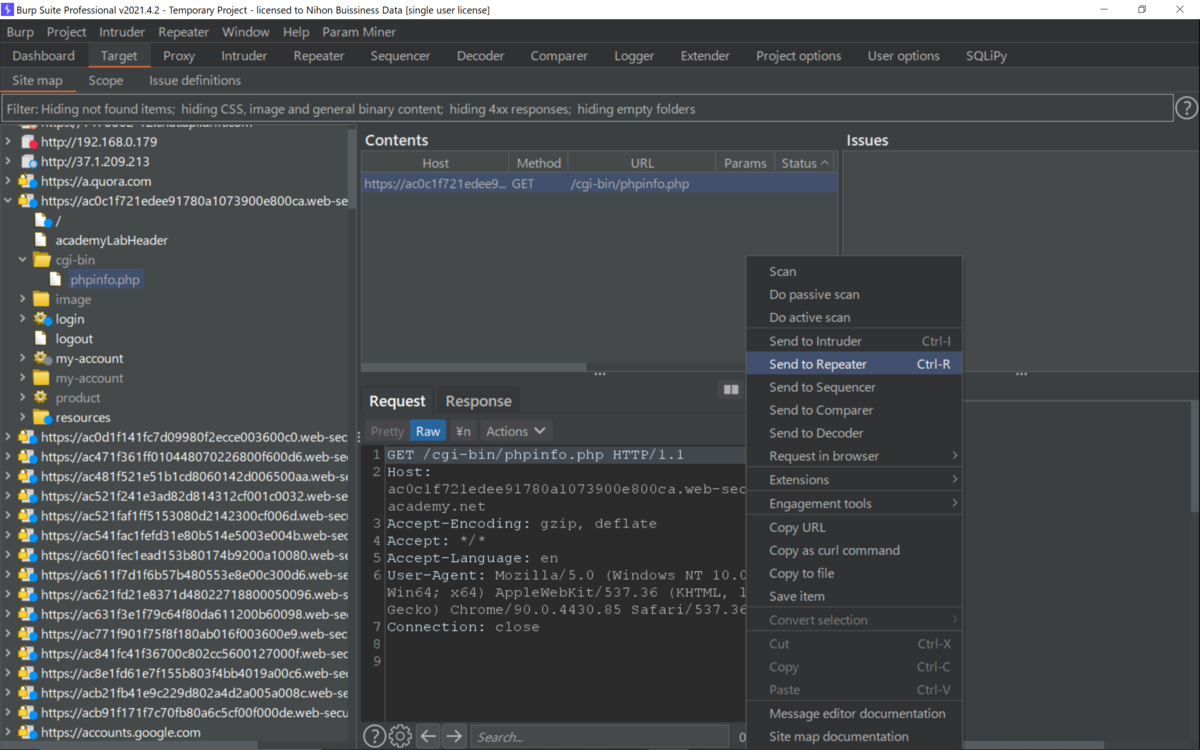
Task: Open the Response tab
Action: coord(478,401)
